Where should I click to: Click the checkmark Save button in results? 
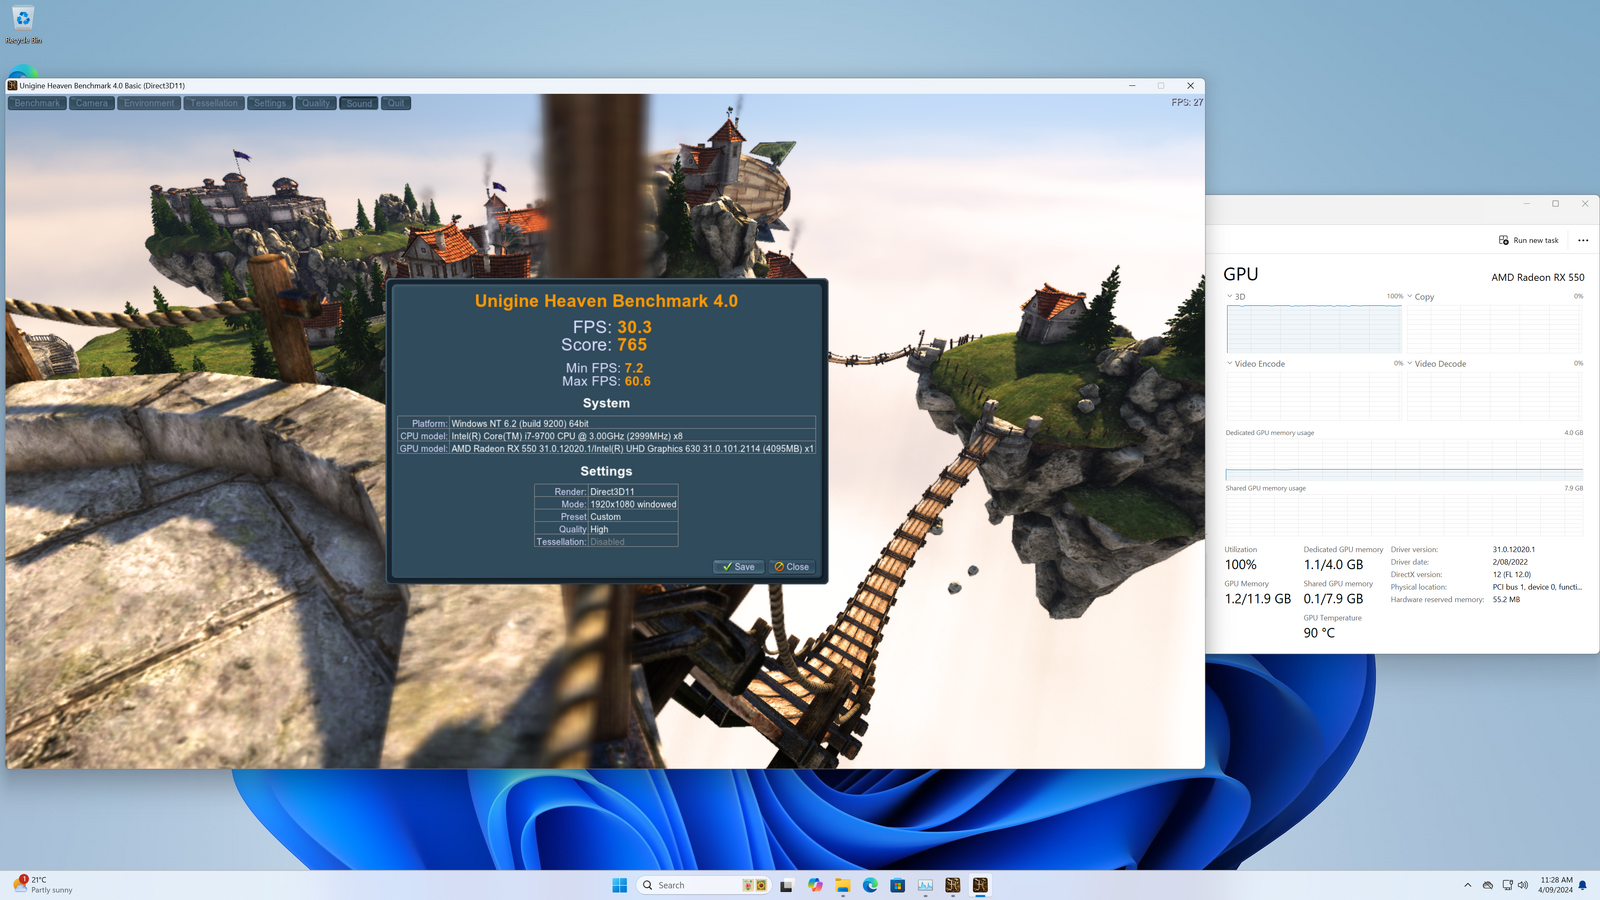739,567
